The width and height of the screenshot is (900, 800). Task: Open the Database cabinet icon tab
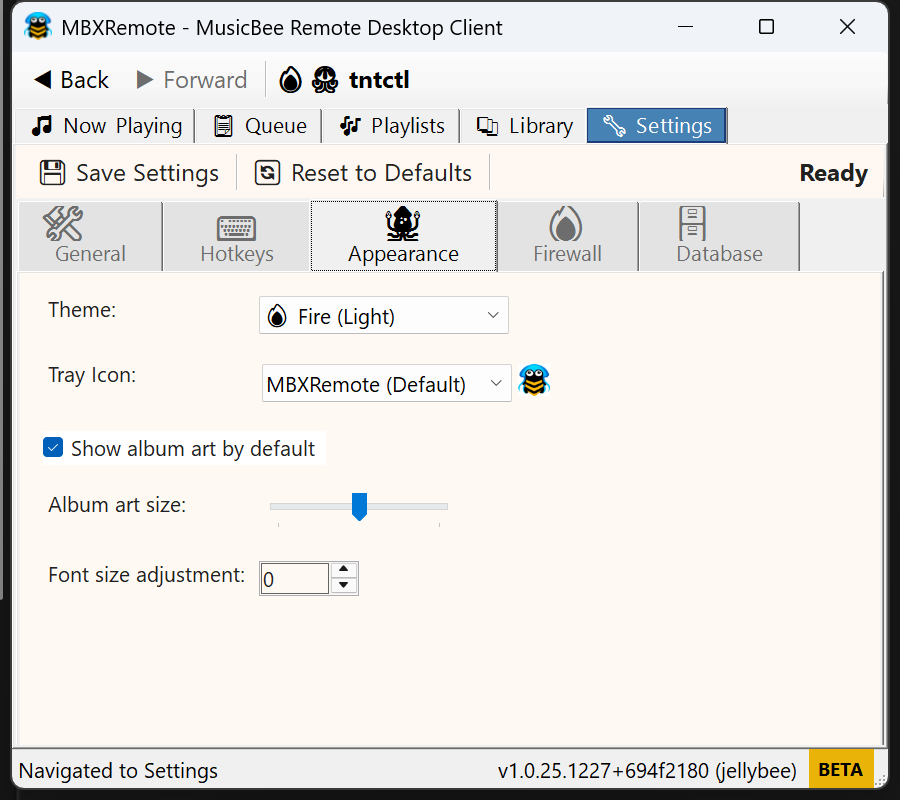(719, 236)
